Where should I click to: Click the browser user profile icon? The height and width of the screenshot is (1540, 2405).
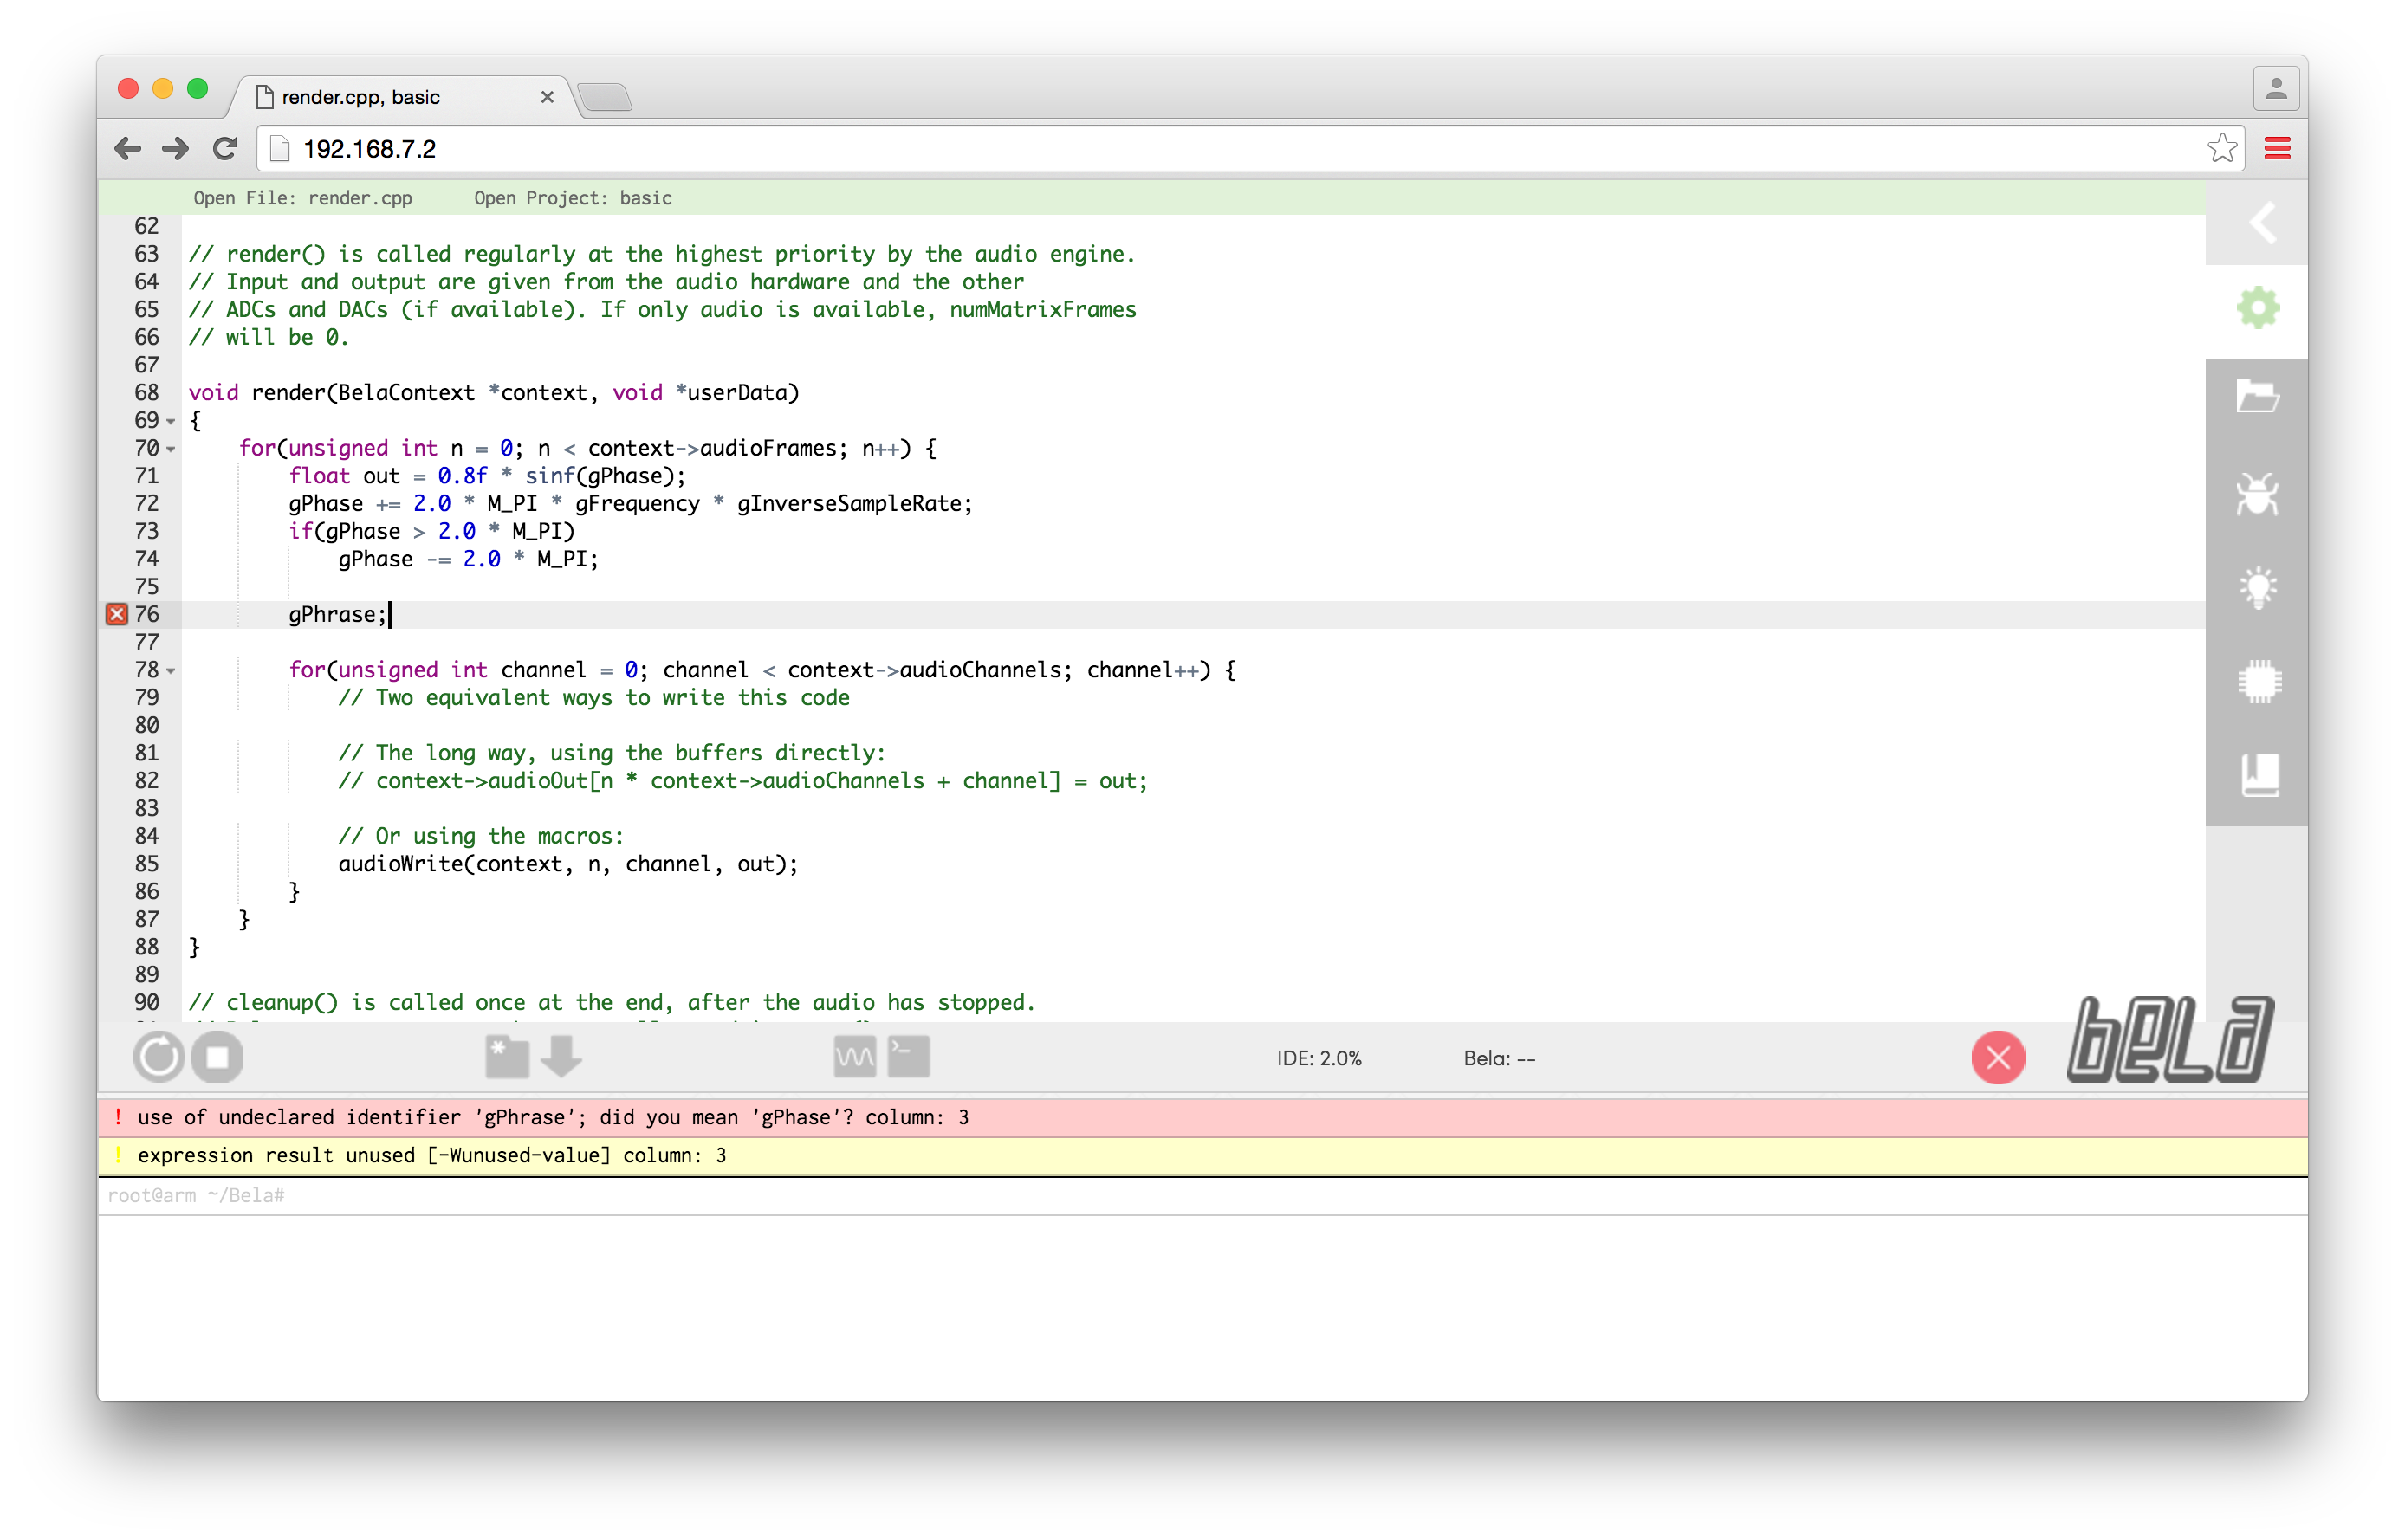click(x=2275, y=89)
